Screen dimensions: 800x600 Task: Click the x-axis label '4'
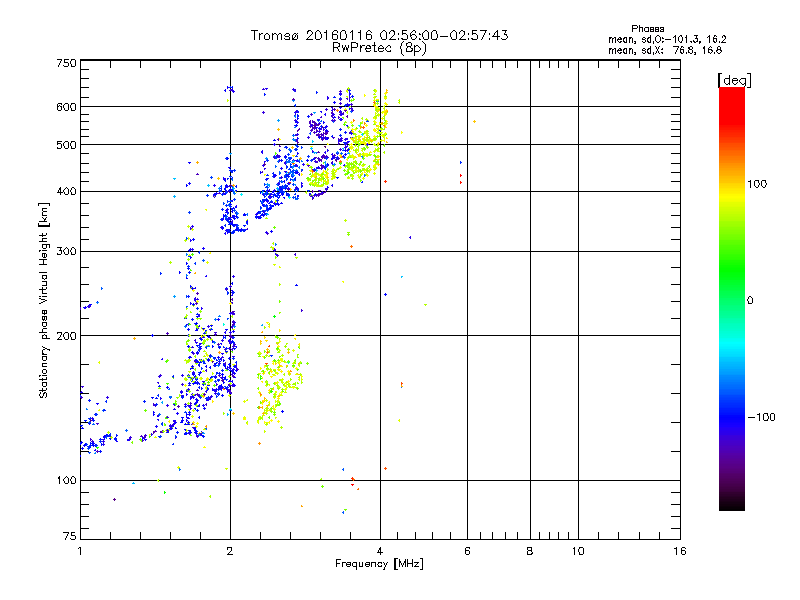coord(380,551)
